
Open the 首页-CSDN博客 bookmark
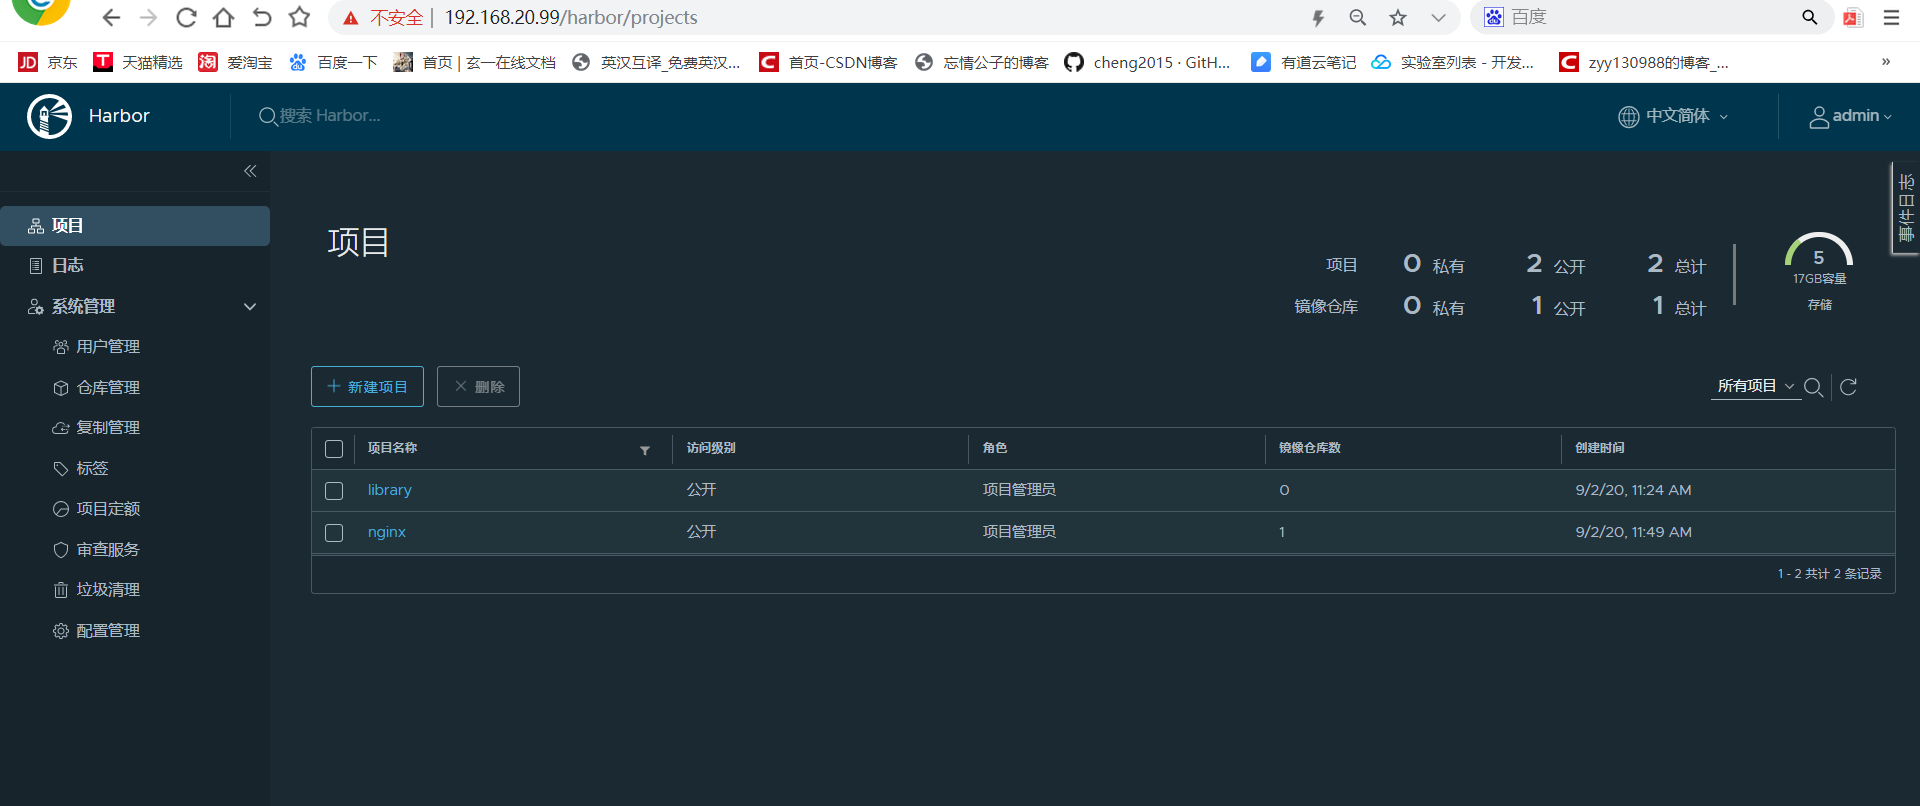click(x=828, y=62)
